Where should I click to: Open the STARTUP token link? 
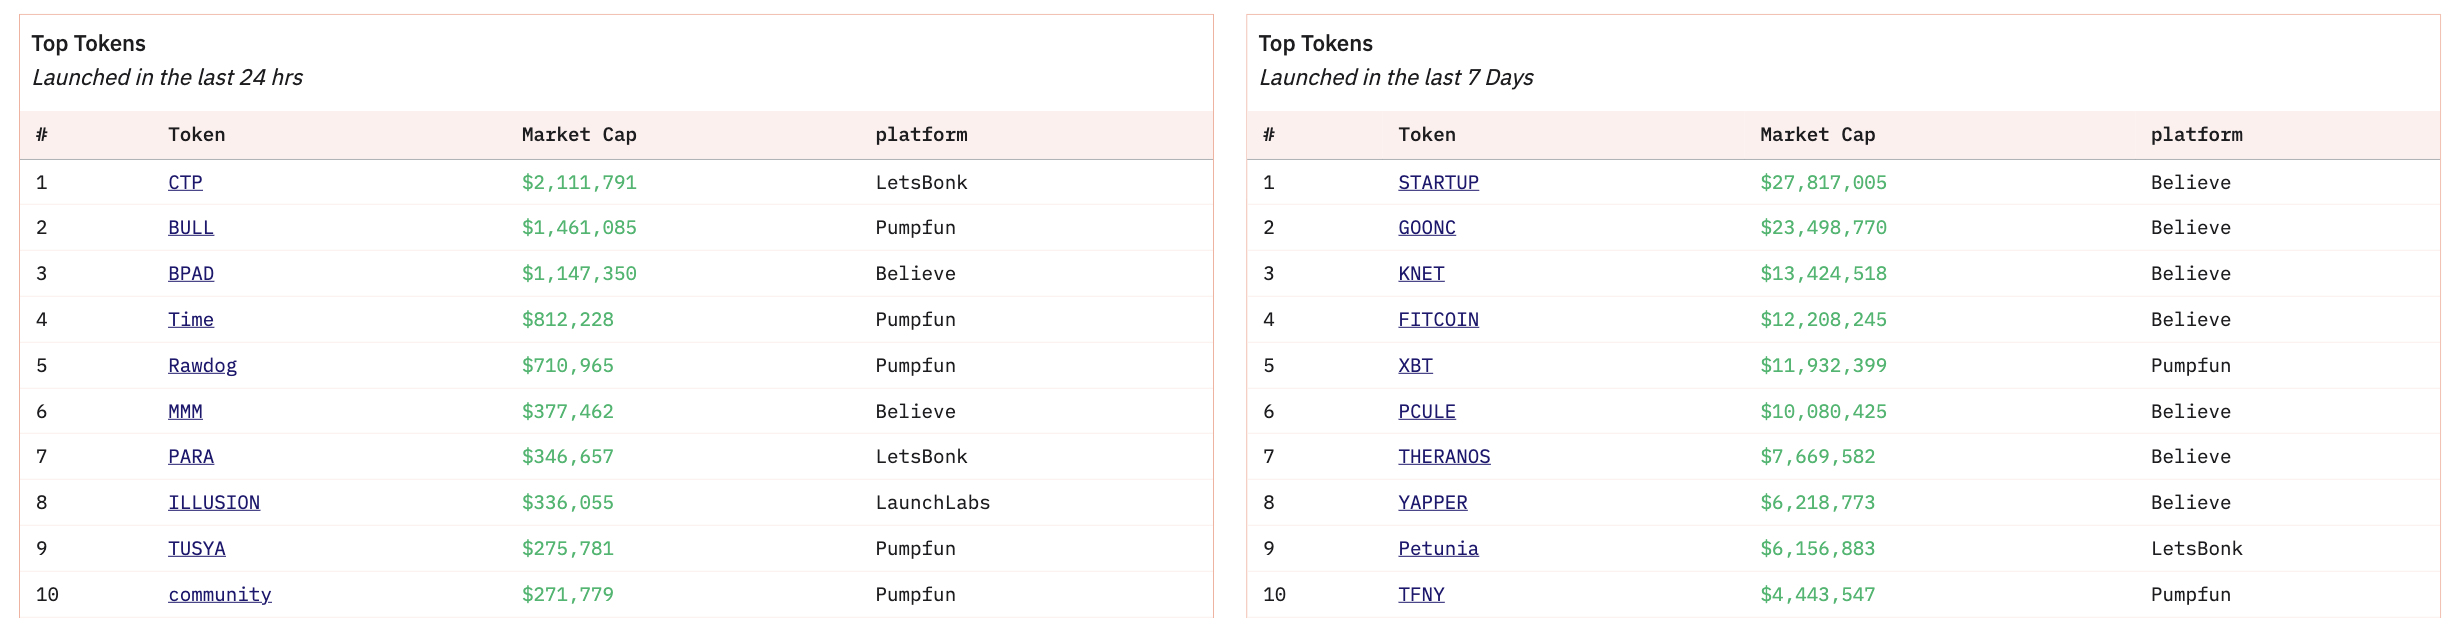1438,183
